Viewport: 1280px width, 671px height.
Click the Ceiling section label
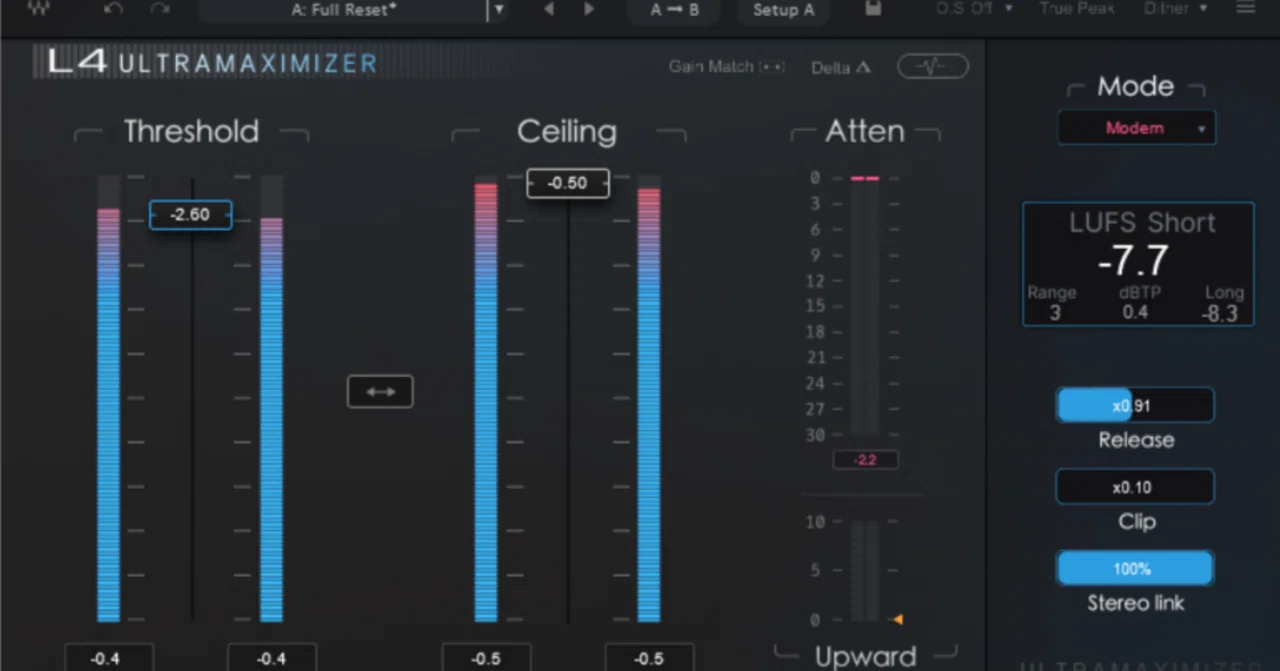point(567,131)
